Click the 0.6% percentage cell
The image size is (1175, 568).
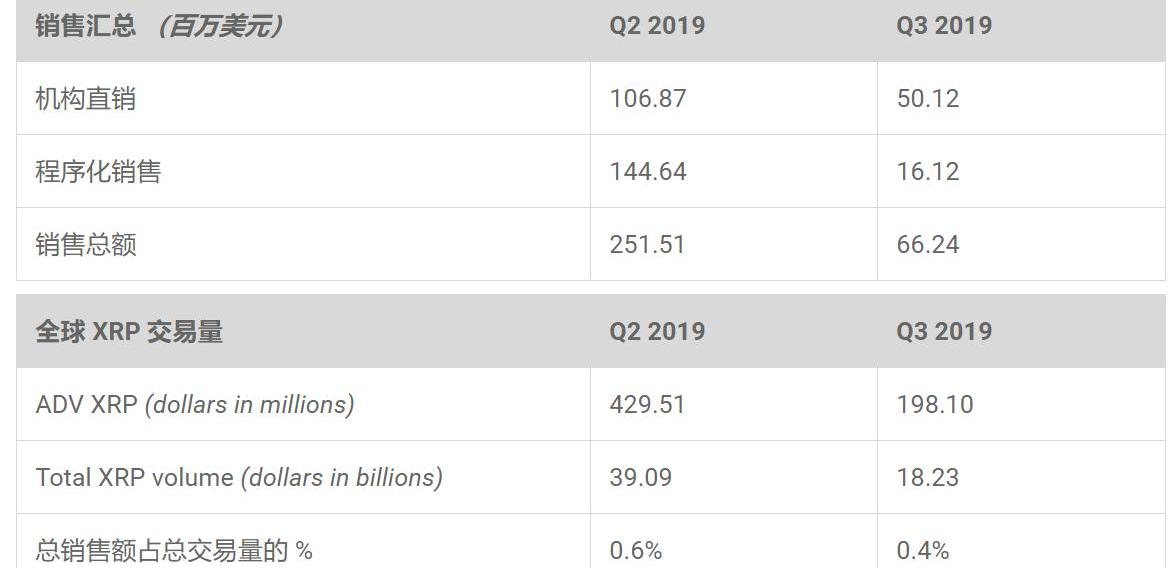[x=636, y=550]
